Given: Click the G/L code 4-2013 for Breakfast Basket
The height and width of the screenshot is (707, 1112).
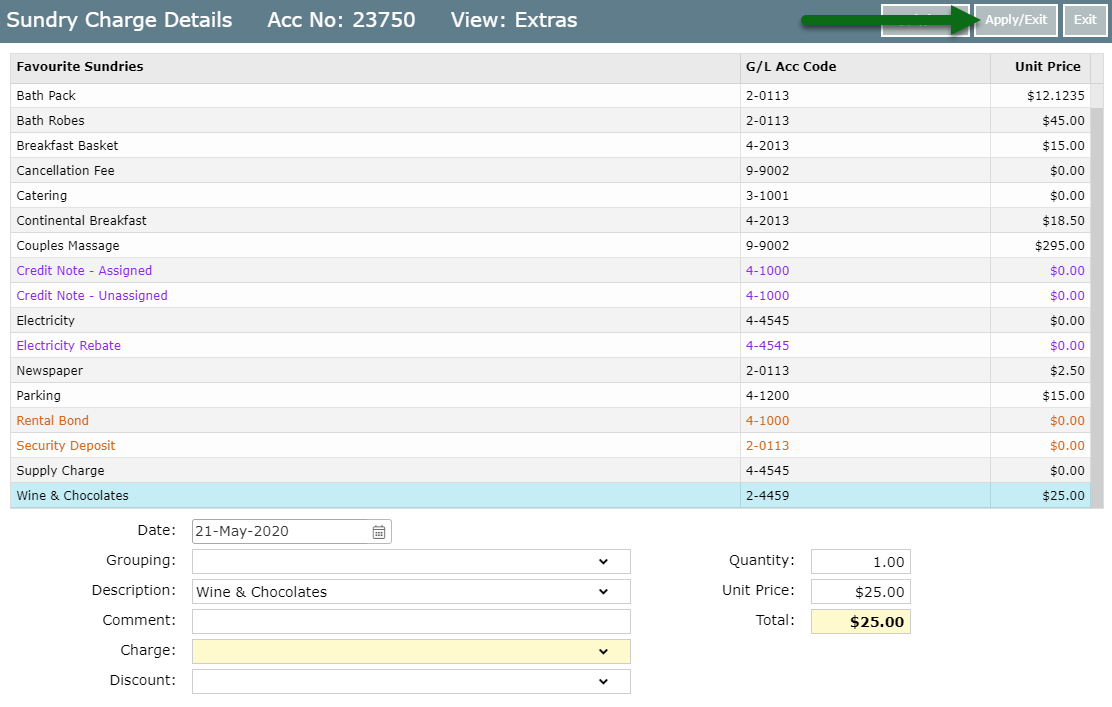Looking at the screenshot, I should point(767,145).
